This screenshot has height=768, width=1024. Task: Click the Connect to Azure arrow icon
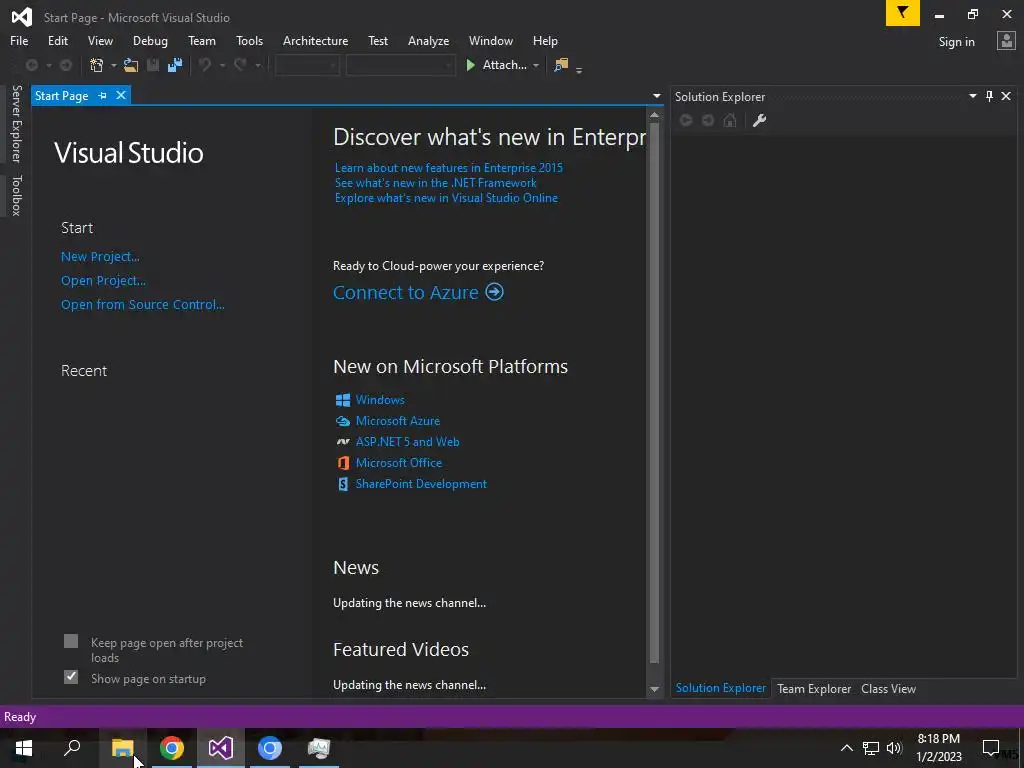point(494,292)
